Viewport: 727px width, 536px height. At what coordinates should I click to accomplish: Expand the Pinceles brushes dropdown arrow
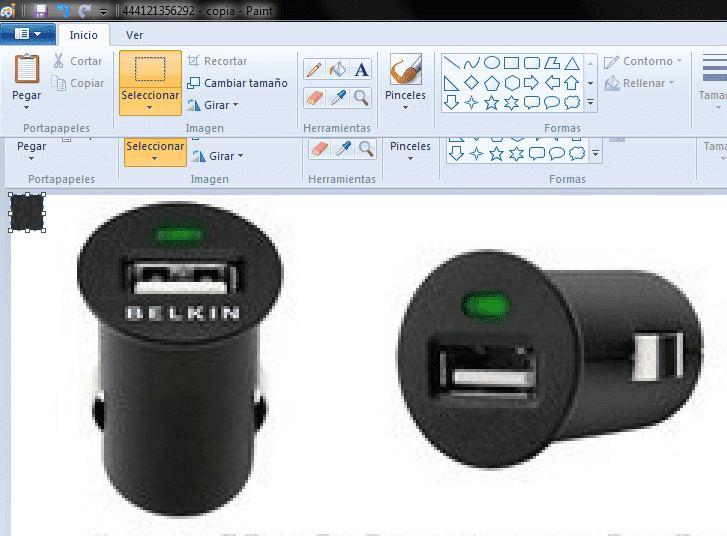(406, 108)
